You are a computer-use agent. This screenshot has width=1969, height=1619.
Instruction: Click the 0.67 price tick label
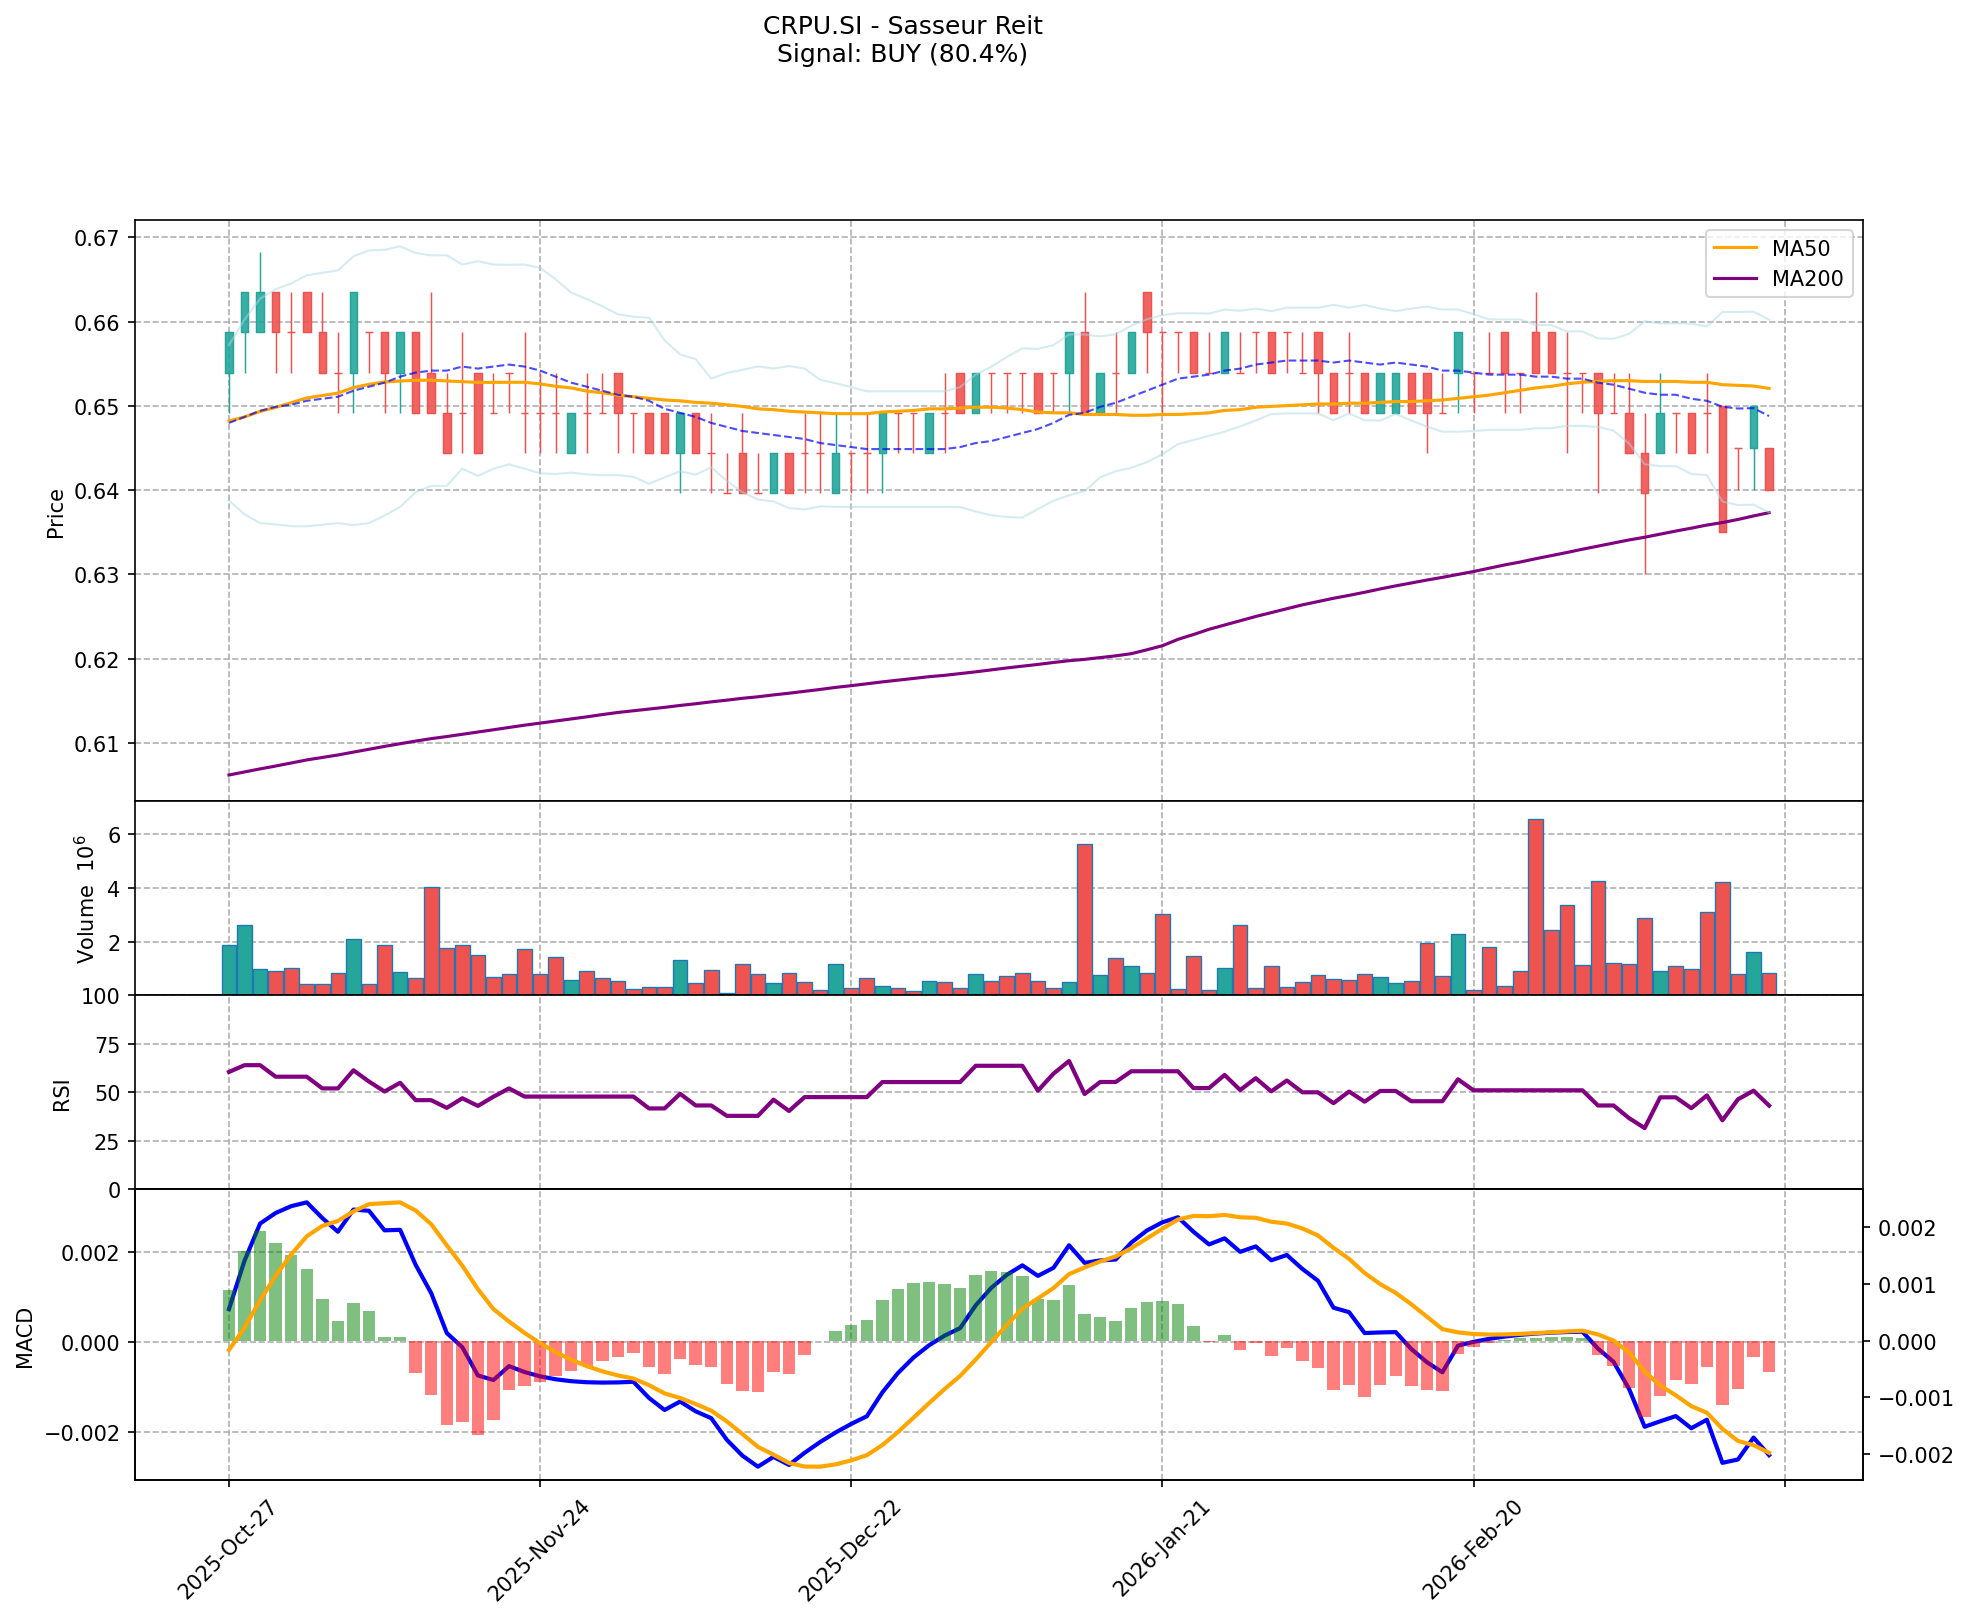(x=98, y=238)
